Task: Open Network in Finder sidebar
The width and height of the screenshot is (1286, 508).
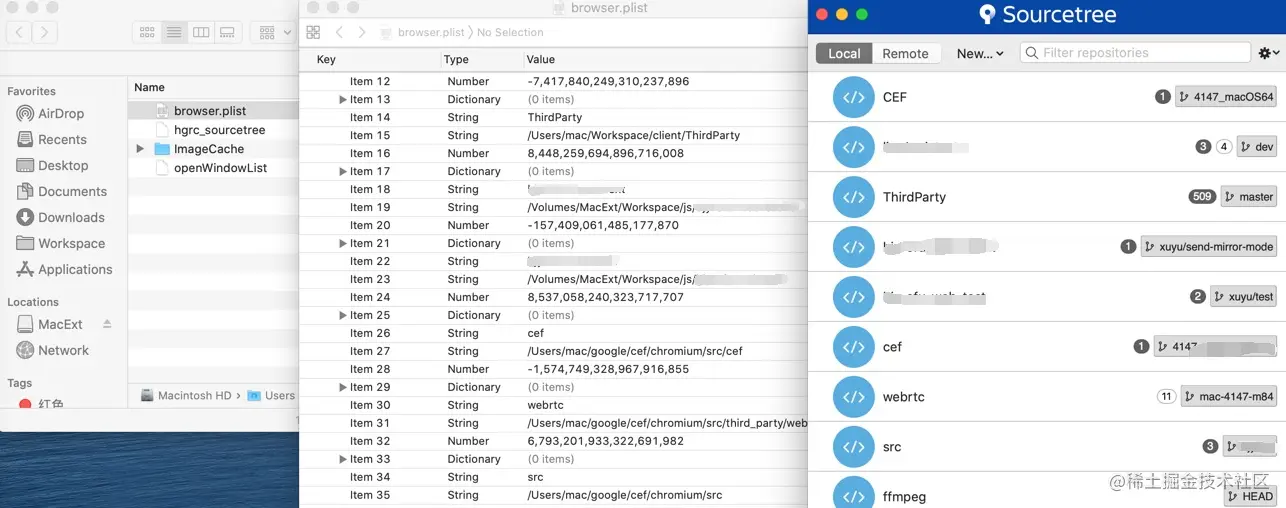Action: (63, 351)
